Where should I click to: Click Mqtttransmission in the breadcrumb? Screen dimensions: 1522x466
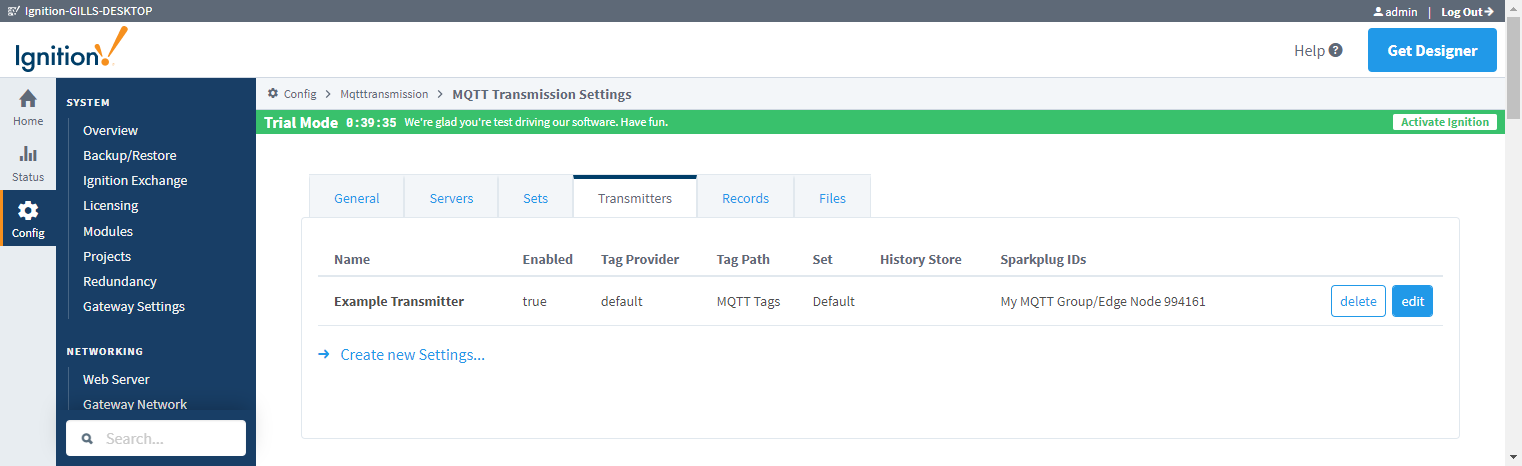tap(384, 93)
